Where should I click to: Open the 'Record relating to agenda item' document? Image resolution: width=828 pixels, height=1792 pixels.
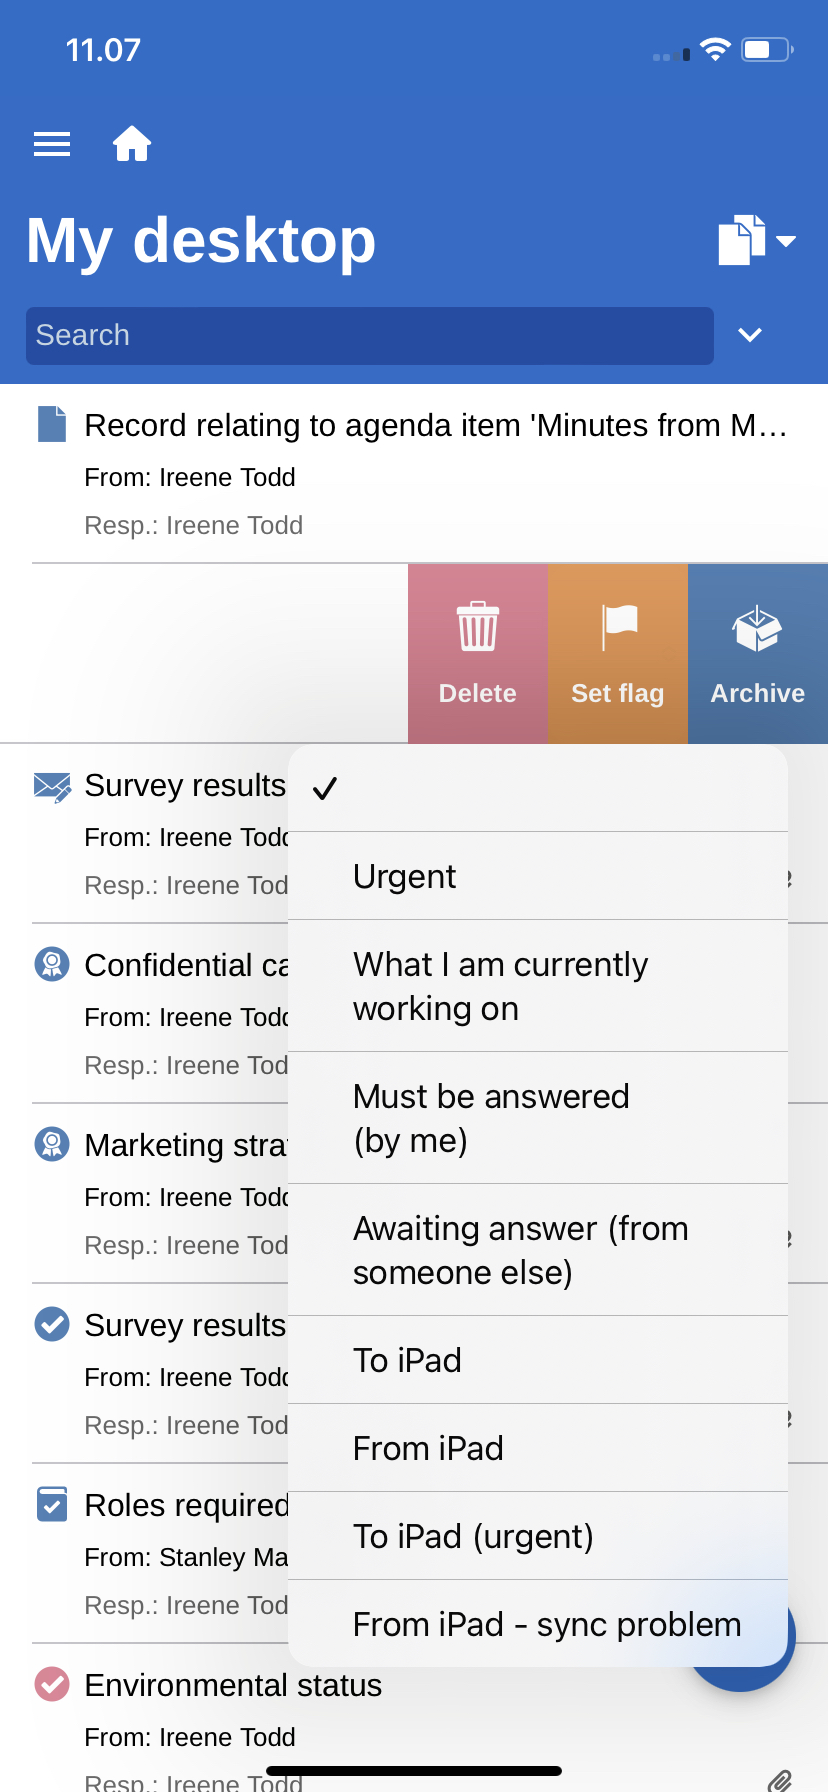[436, 426]
